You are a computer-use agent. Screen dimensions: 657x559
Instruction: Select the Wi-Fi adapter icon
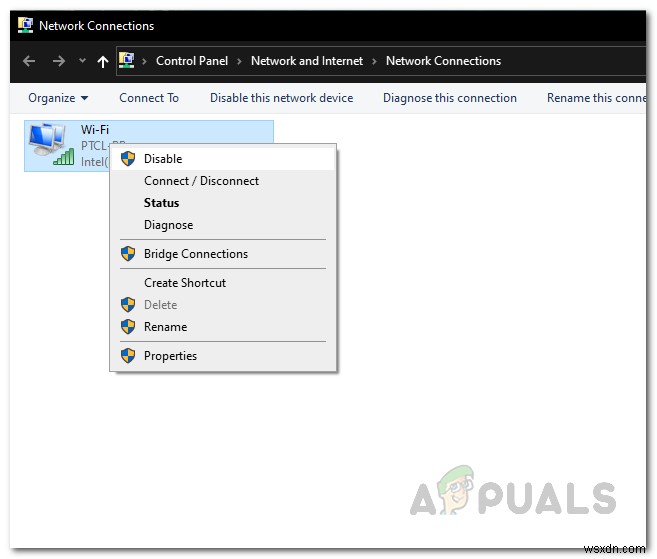pyautogui.click(x=51, y=144)
